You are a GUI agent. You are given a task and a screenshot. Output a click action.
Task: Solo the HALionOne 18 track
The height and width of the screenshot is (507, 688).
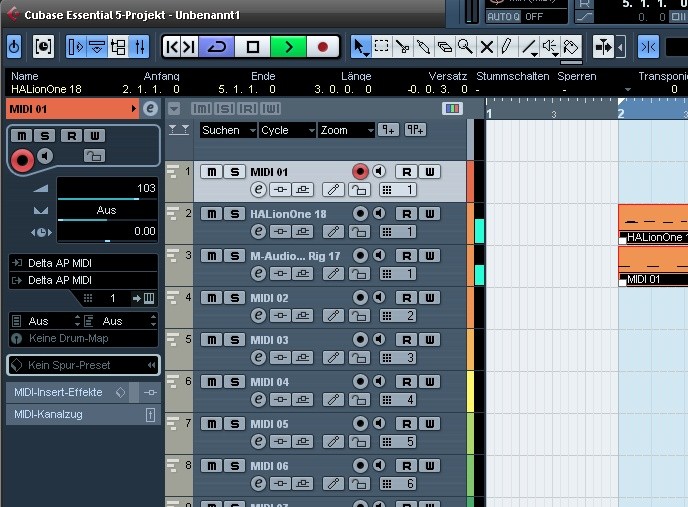[235, 214]
